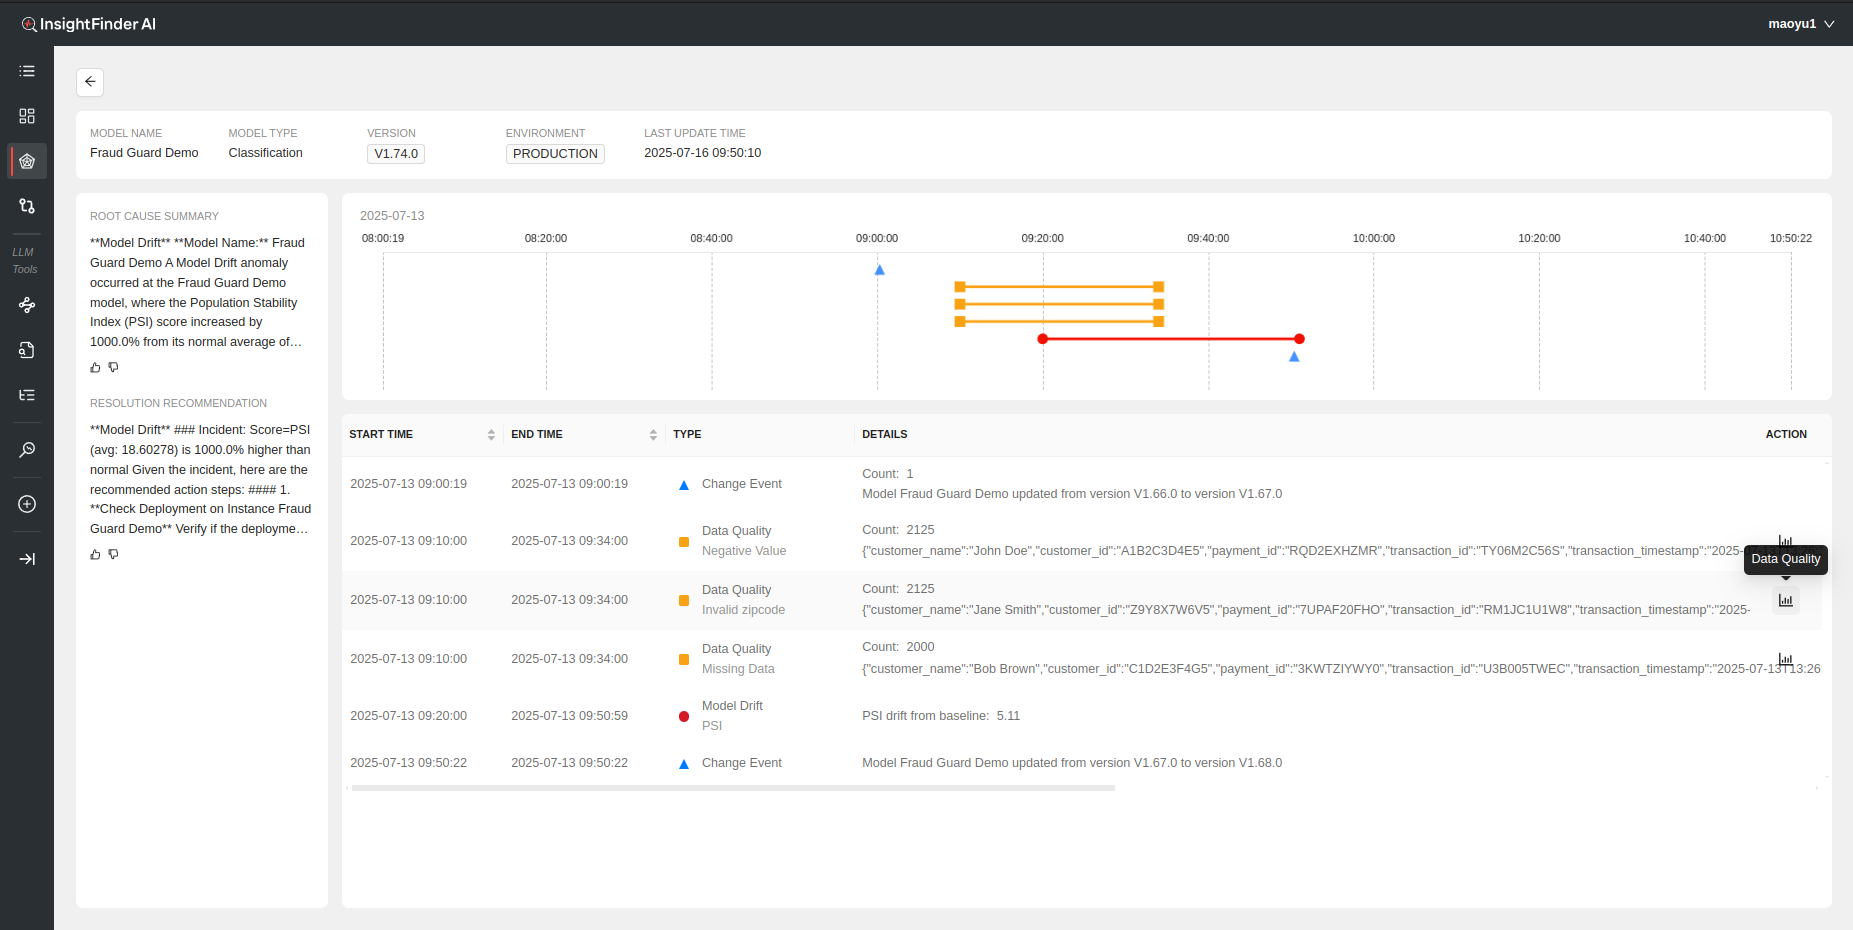The width and height of the screenshot is (1853, 930).
Task: Thumbs up the Resolution Recommendation
Action: 96,555
